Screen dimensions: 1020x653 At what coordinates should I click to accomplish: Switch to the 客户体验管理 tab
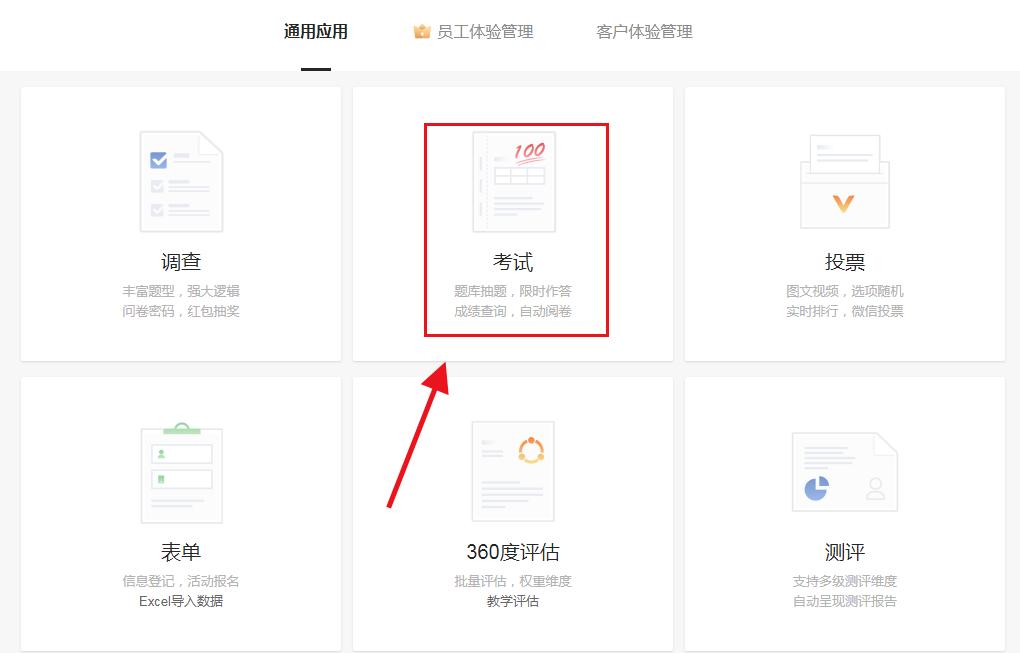click(x=643, y=31)
